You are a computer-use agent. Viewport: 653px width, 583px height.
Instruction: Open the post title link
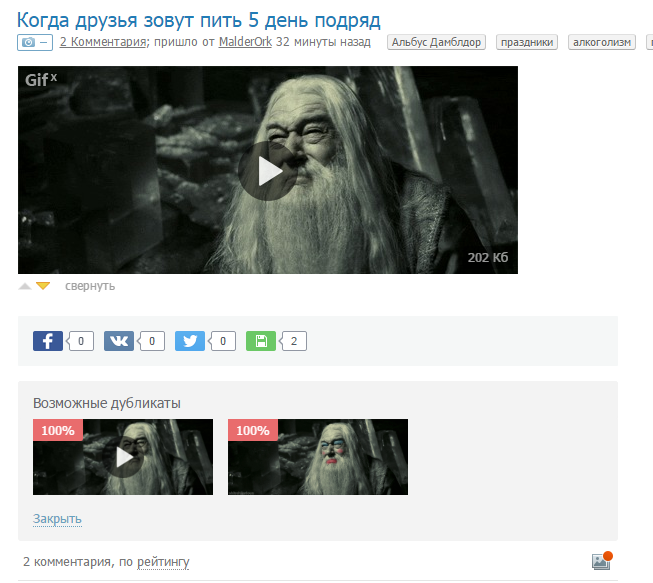[199, 19]
